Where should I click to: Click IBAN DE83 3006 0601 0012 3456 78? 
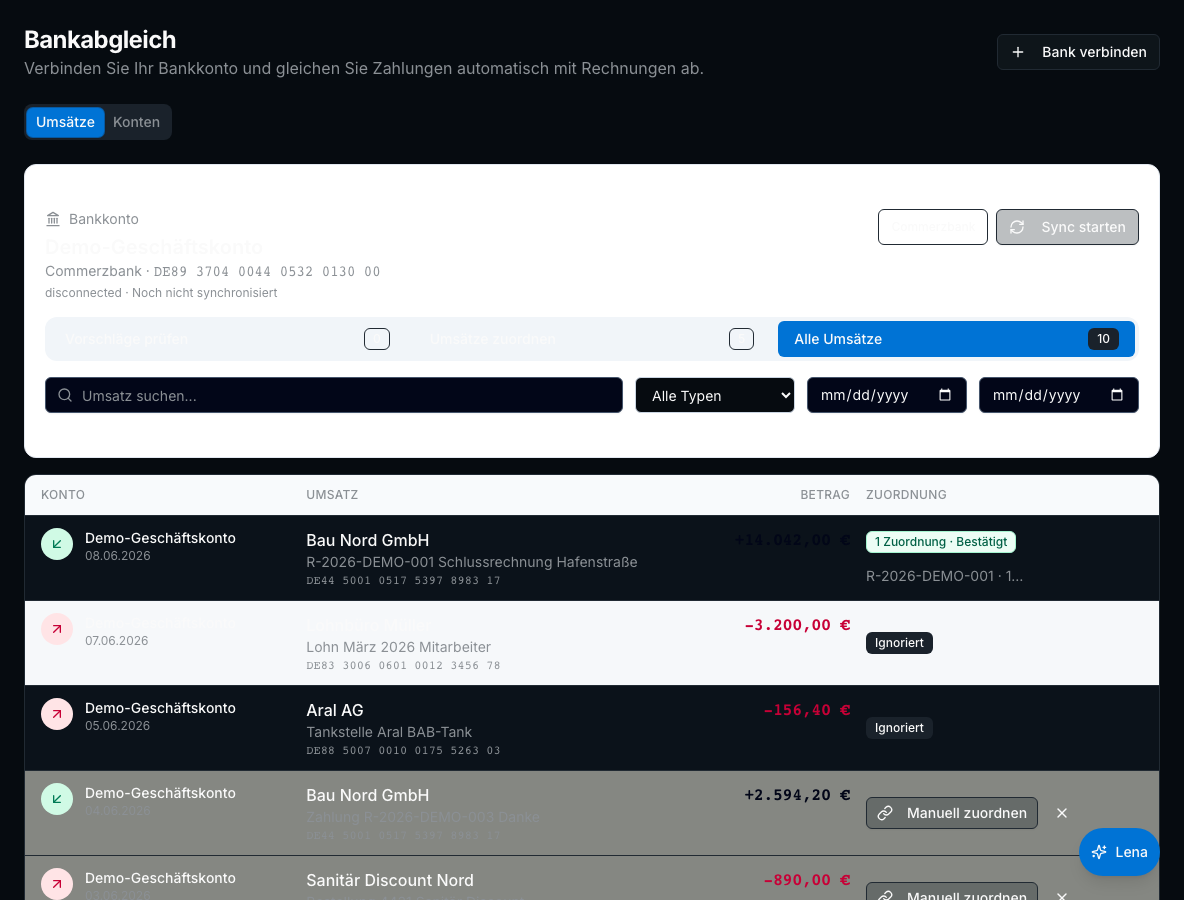click(403, 666)
